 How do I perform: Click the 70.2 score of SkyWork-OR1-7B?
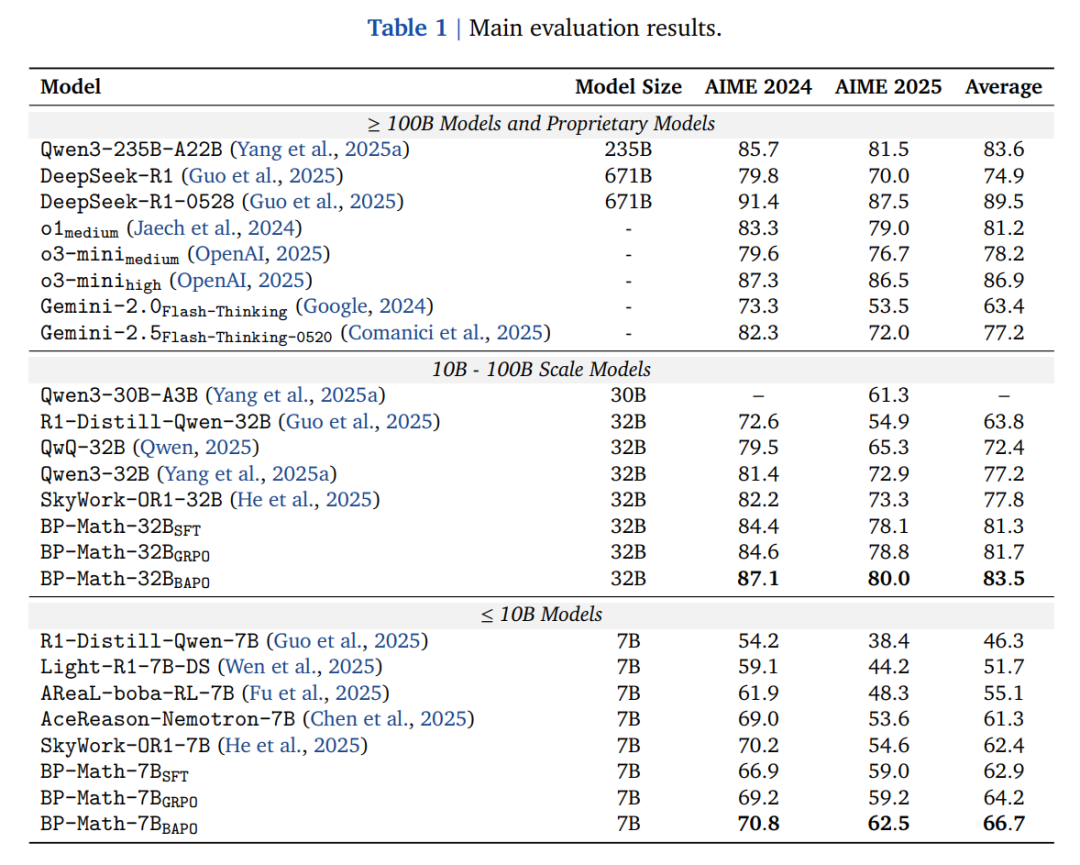coord(758,746)
